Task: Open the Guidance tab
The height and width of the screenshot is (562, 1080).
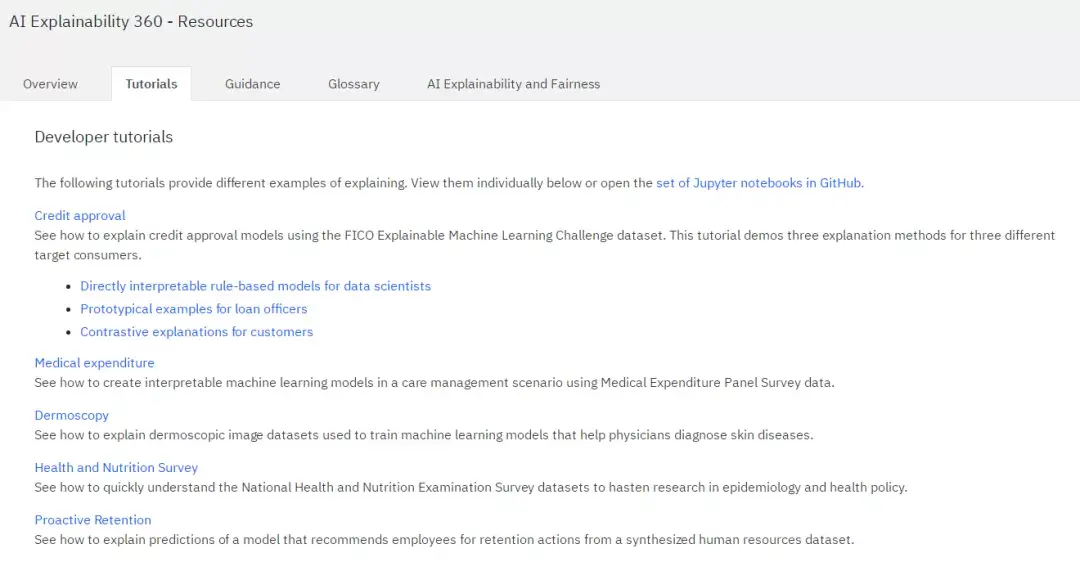Action: (x=252, y=84)
